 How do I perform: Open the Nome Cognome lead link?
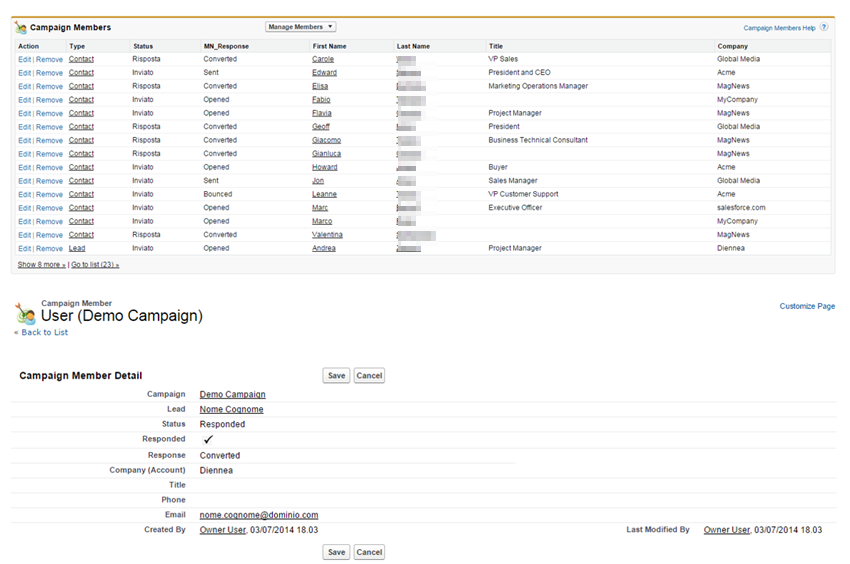231,409
